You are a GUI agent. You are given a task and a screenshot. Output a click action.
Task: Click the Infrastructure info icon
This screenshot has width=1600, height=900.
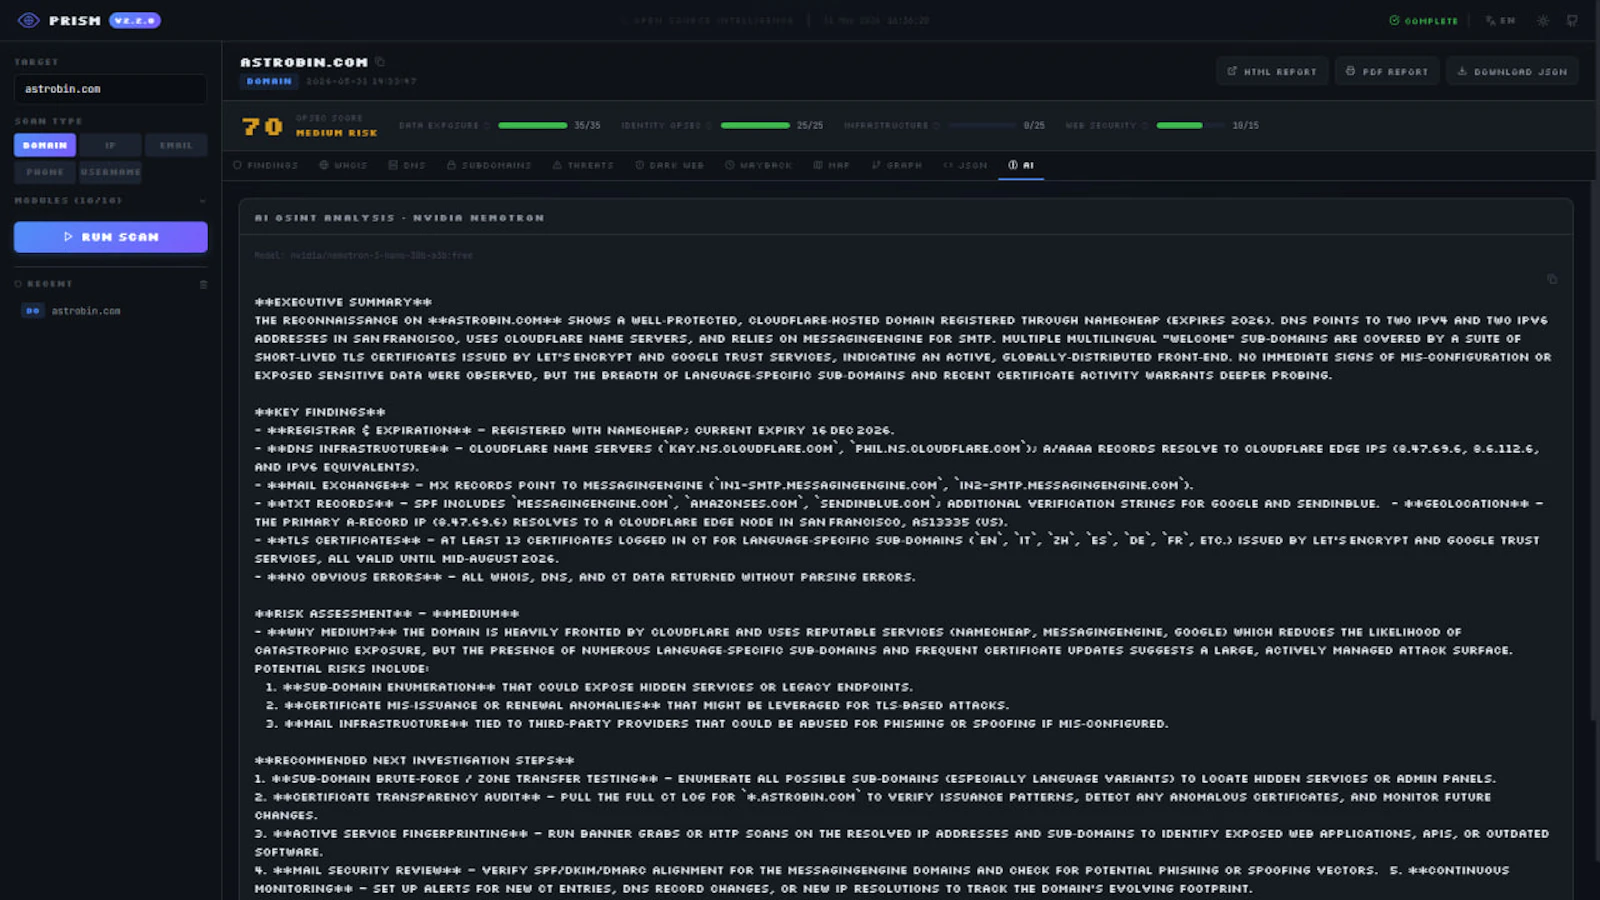click(937, 126)
